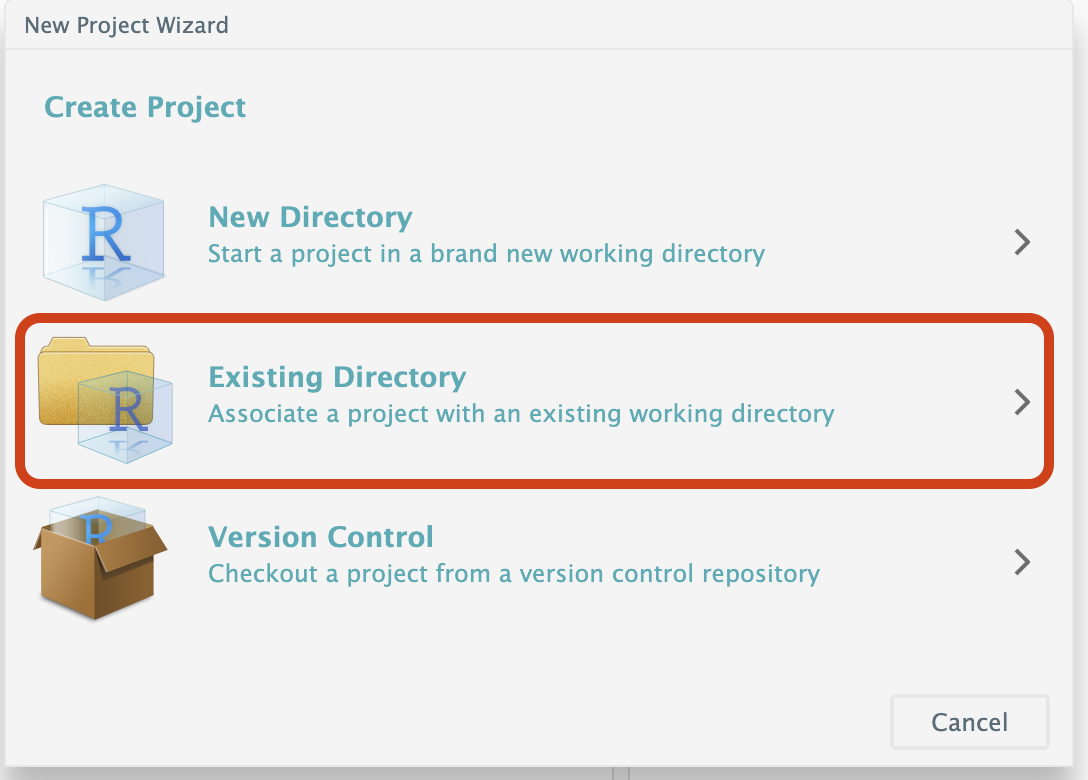
Task: Click "Start a project in a brand new working directory"
Action: tap(486, 254)
